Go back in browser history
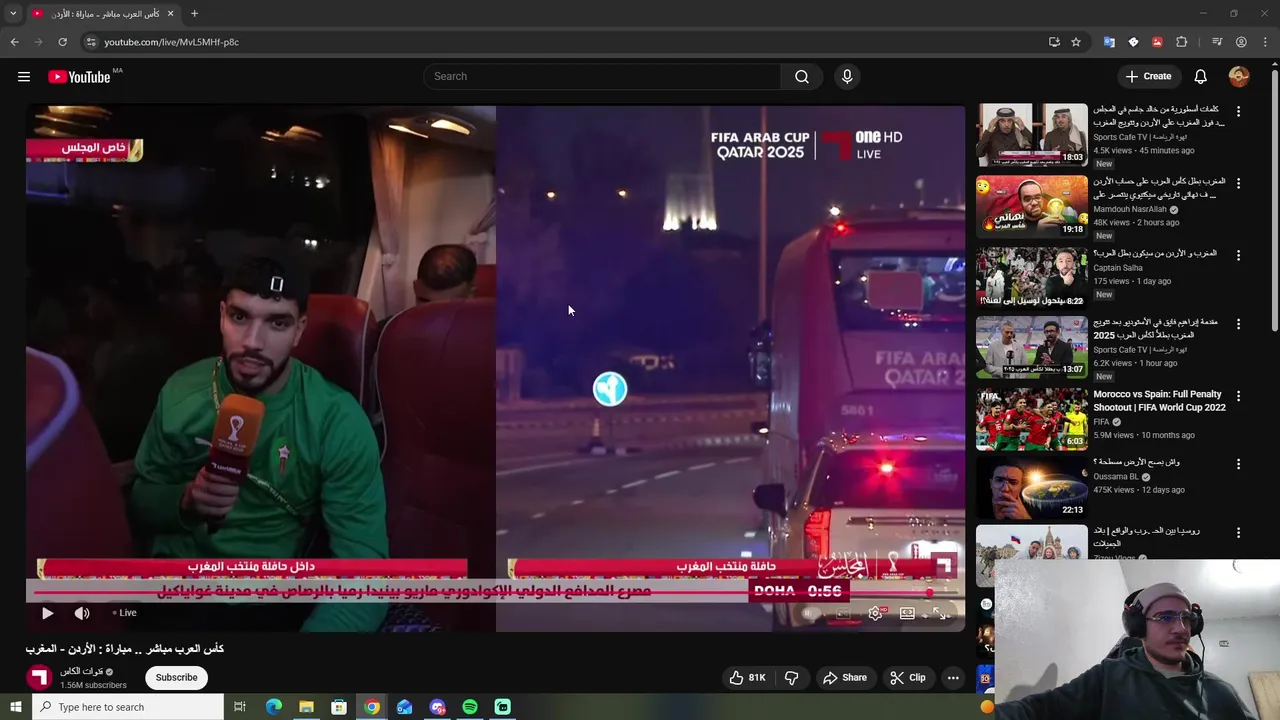The width and height of the screenshot is (1280, 720). pos(15,42)
